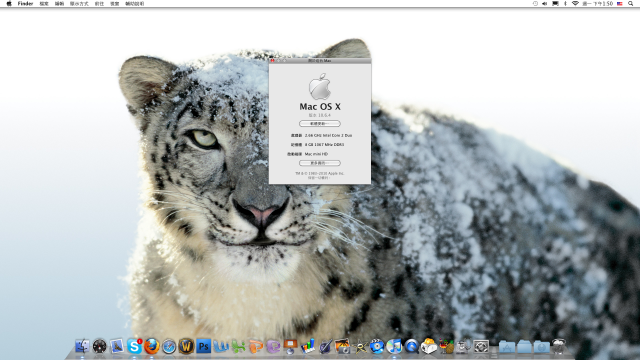The image size is (640, 360).
Task: Open Applications folder stack in dock
Action: [x=507, y=347]
